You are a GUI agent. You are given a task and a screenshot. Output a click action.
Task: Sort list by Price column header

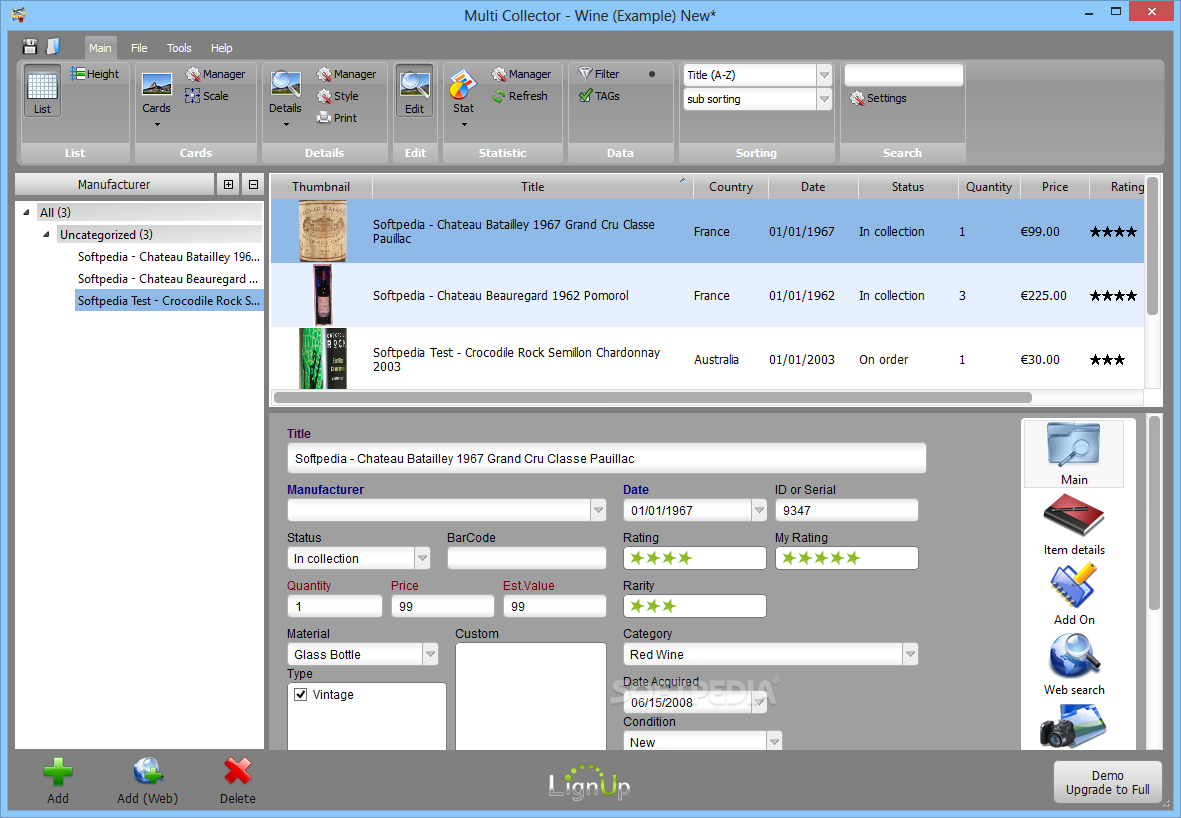[x=1054, y=187]
